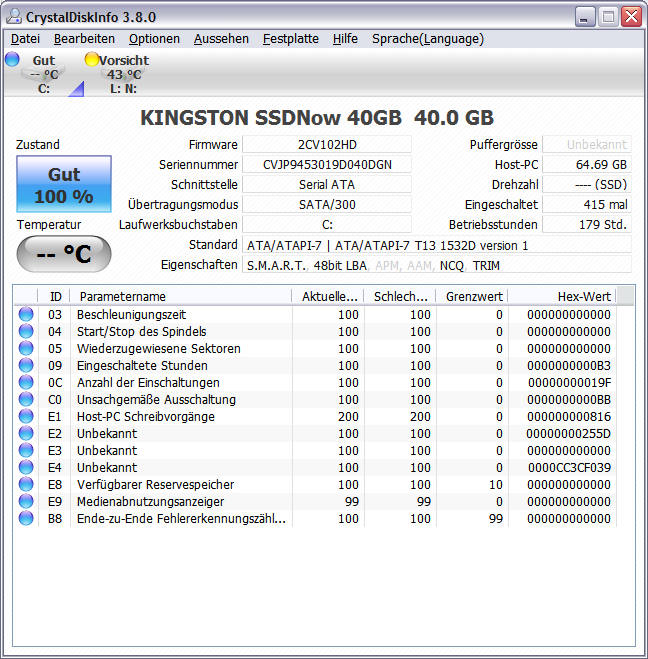Click the Schlech... column header
This screenshot has height=659, width=648.
coord(400,297)
